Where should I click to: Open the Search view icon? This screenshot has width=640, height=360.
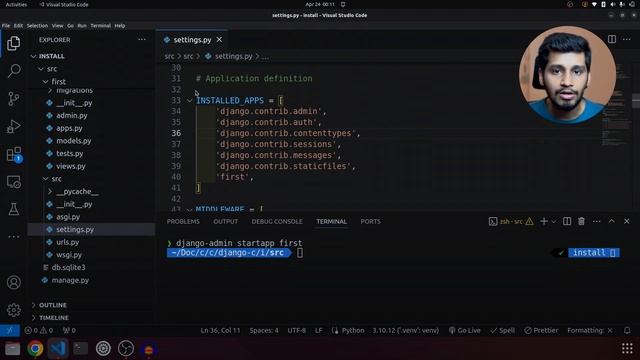[13, 71]
